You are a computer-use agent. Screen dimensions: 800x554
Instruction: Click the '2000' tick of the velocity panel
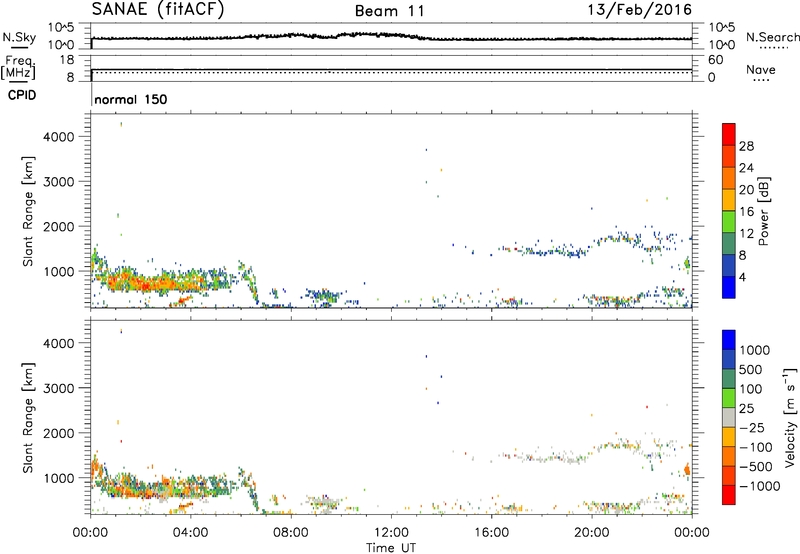click(58, 433)
